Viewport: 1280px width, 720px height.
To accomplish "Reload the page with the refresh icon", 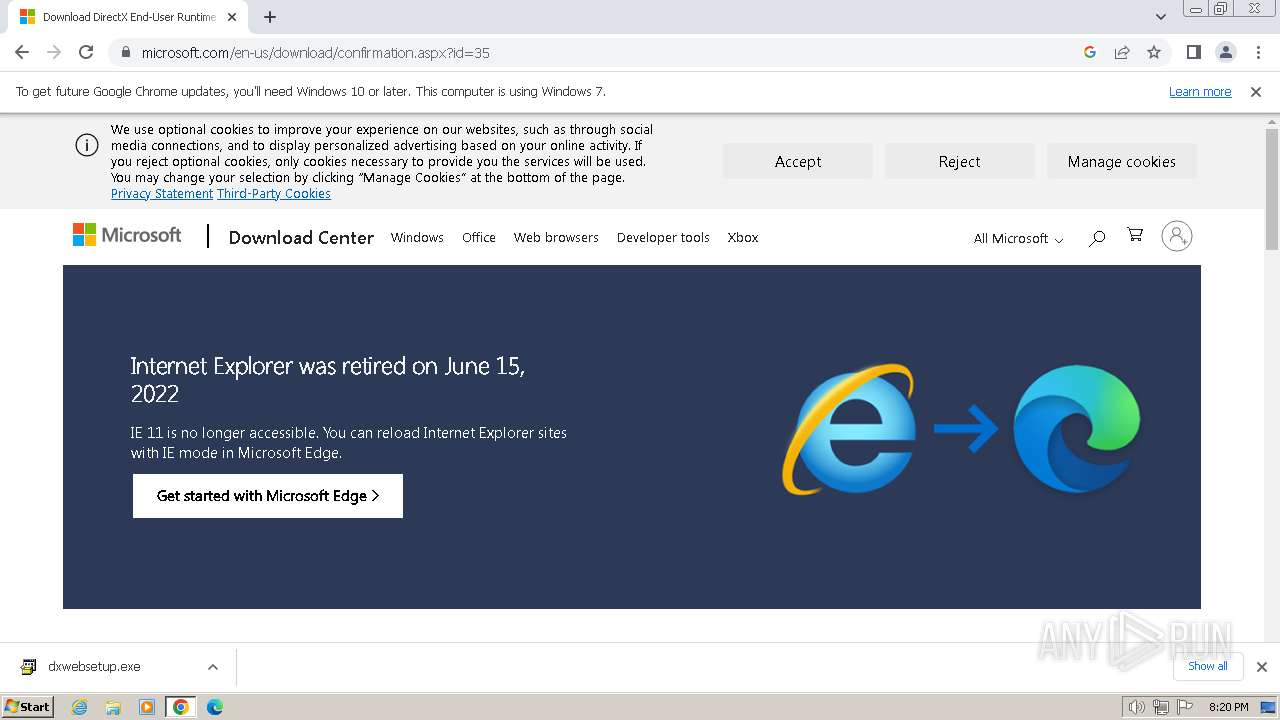I will click(86, 52).
